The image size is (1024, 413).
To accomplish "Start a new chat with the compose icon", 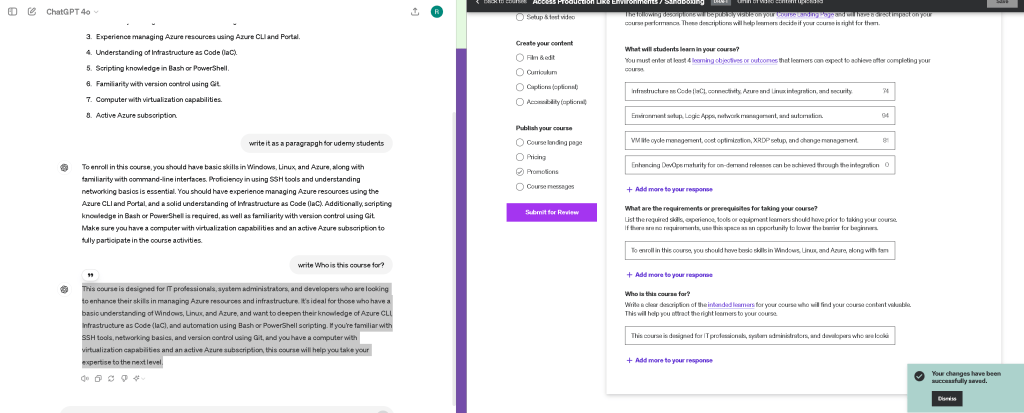I will 32,12.
